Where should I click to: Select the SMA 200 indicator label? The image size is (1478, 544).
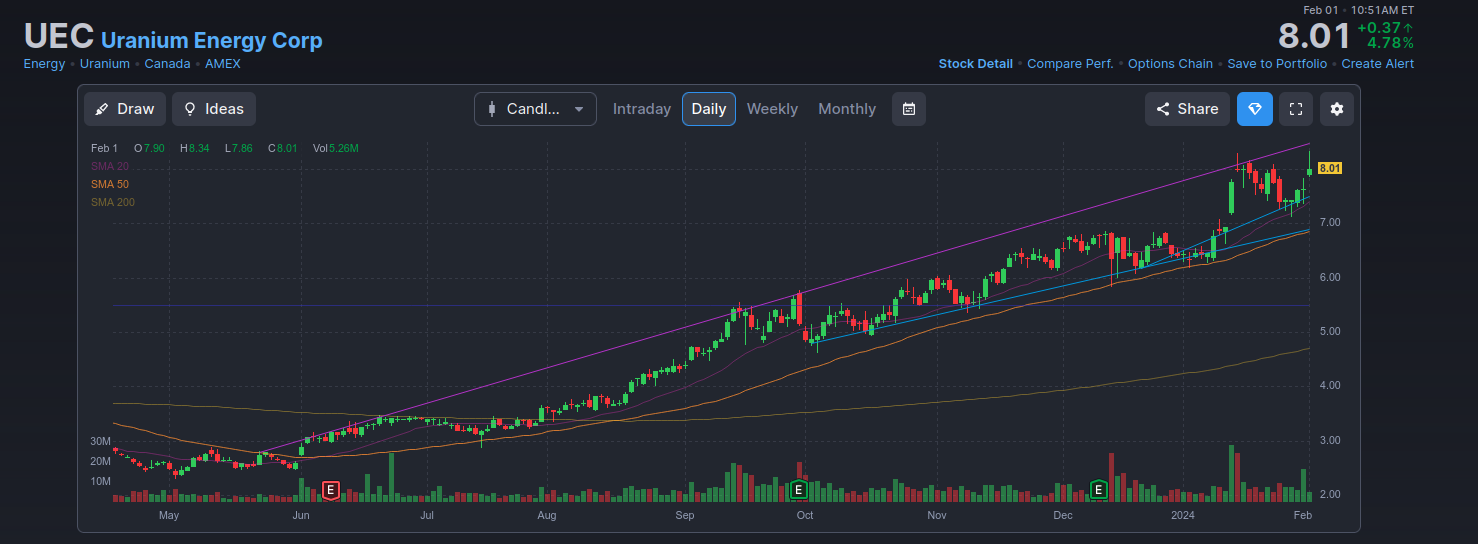coord(113,202)
